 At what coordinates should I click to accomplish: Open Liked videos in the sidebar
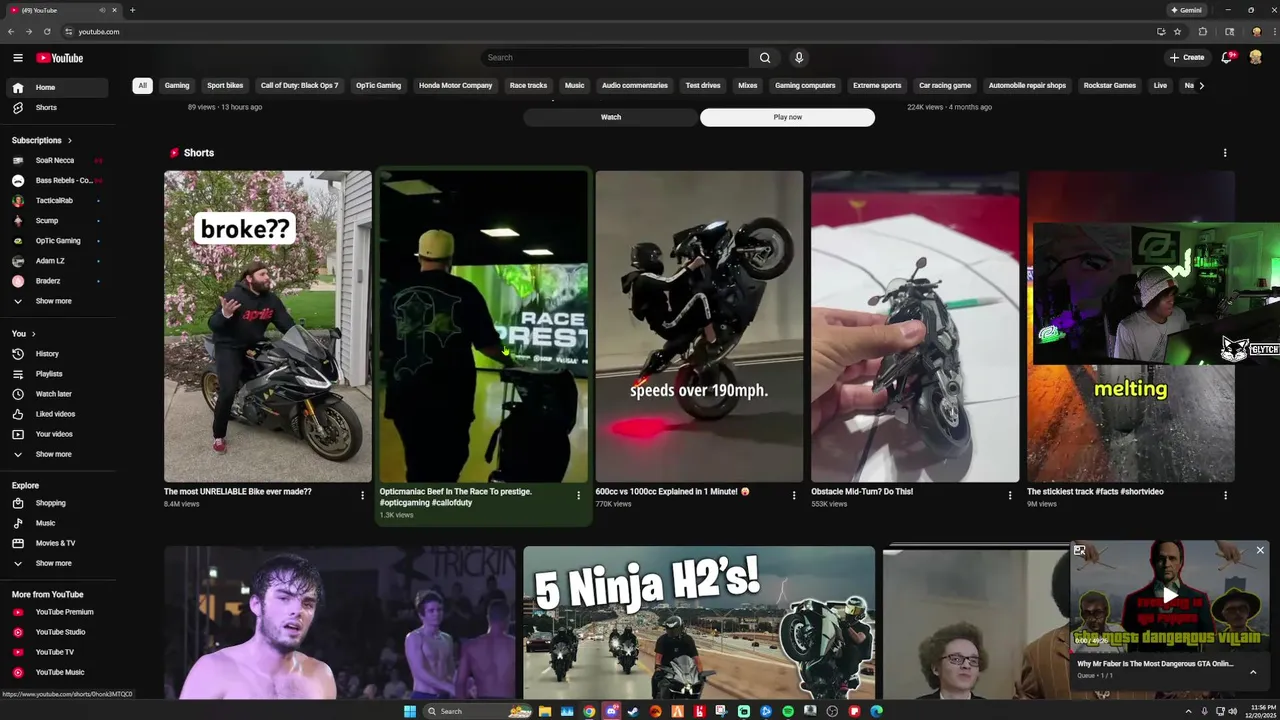point(55,413)
